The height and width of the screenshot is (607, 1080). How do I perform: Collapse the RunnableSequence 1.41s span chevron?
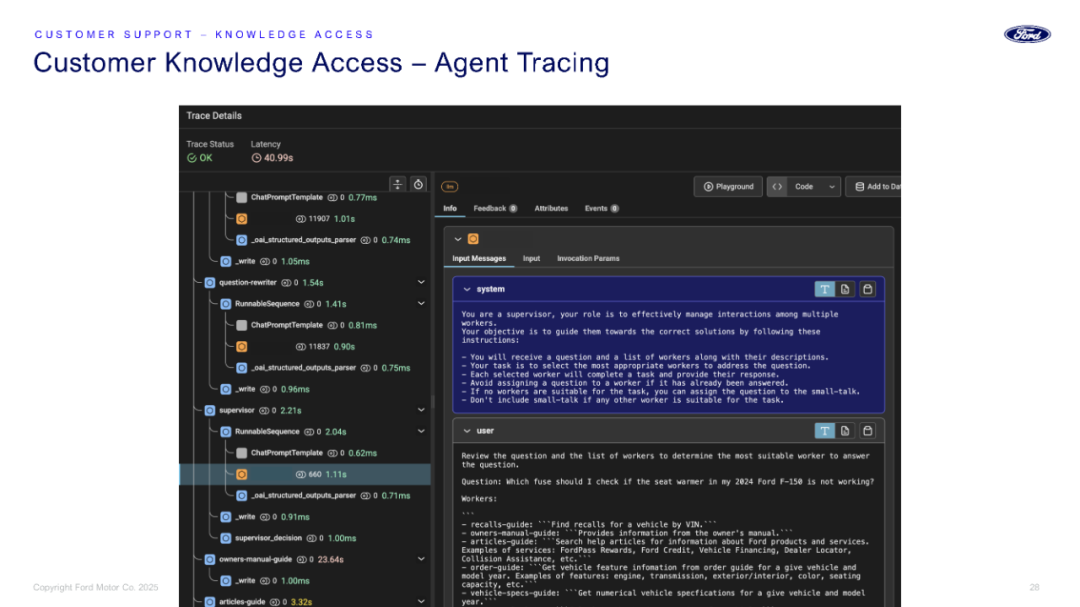[x=421, y=304]
